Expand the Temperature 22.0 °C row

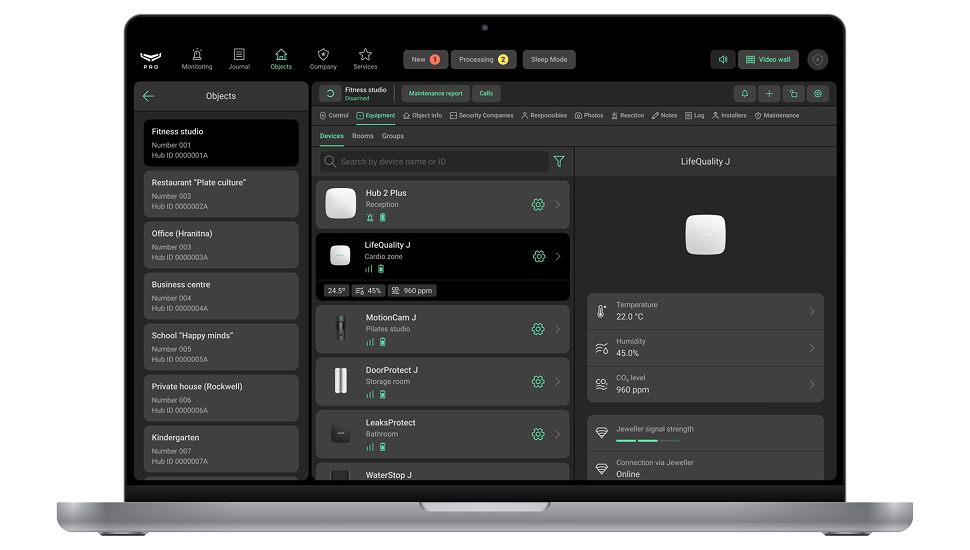pos(705,311)
